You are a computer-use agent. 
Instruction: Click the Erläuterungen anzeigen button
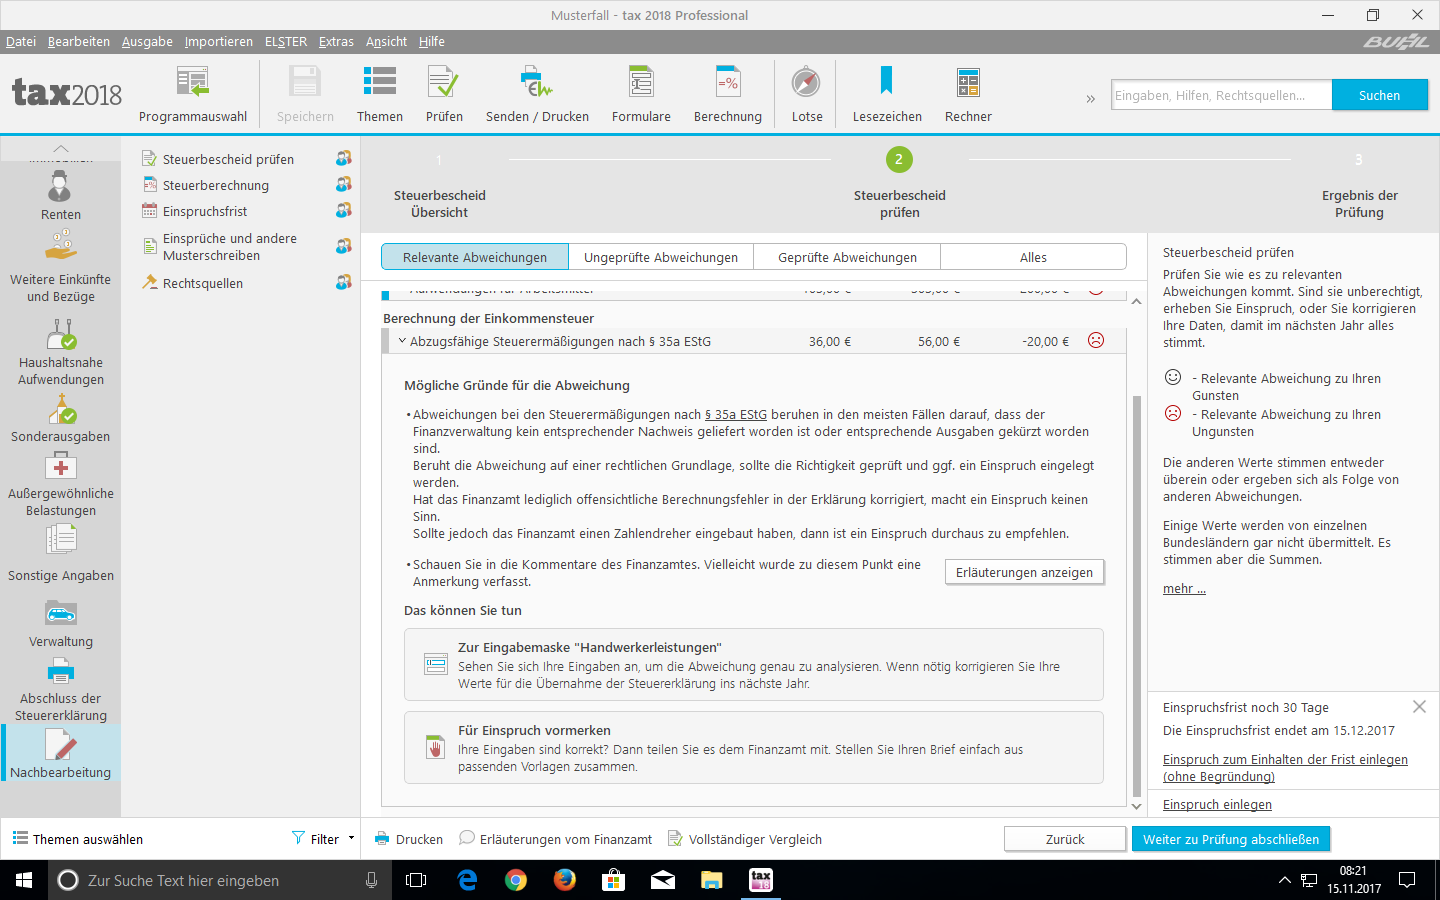[1024, 572]
